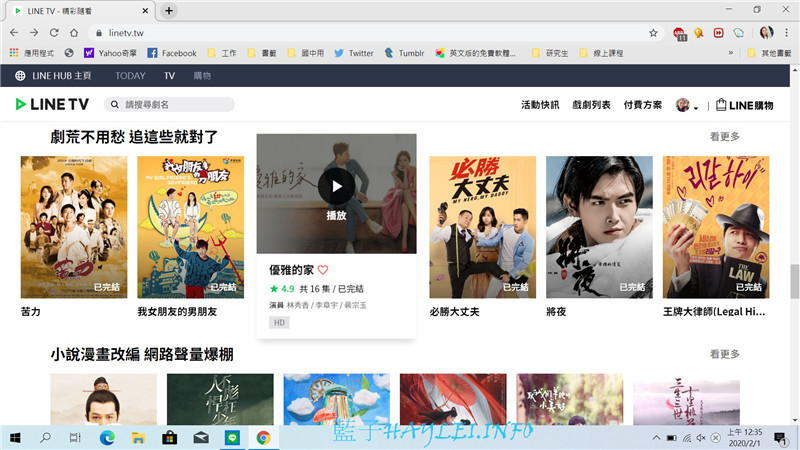This screenshot has height=450, width=800.
Task: Open the 王牌大律師 poster
Action: (x=716, y=227)
